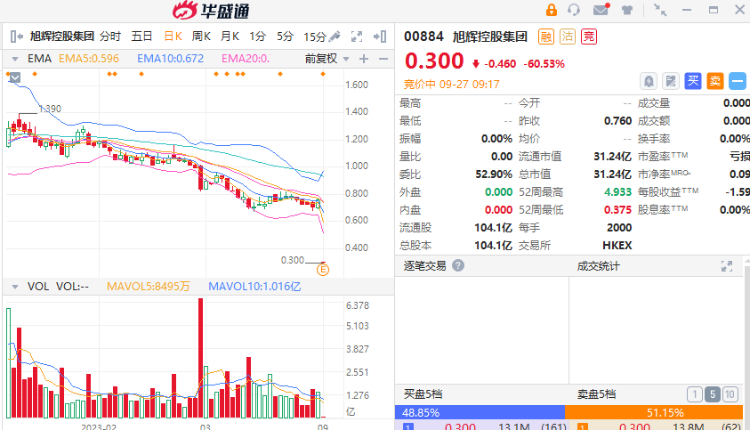
Task: Click the 52周最高 value 4.933
Action: pyautogui.click(x=618, y=192)
